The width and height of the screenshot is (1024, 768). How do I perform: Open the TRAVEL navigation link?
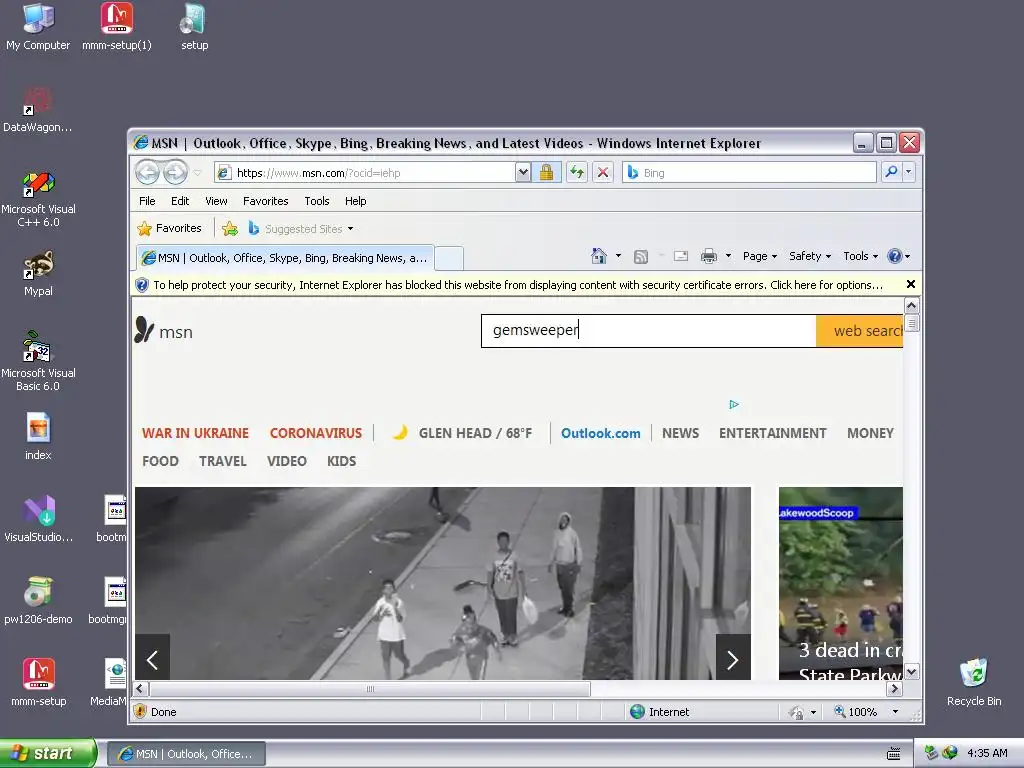(223, 461)
